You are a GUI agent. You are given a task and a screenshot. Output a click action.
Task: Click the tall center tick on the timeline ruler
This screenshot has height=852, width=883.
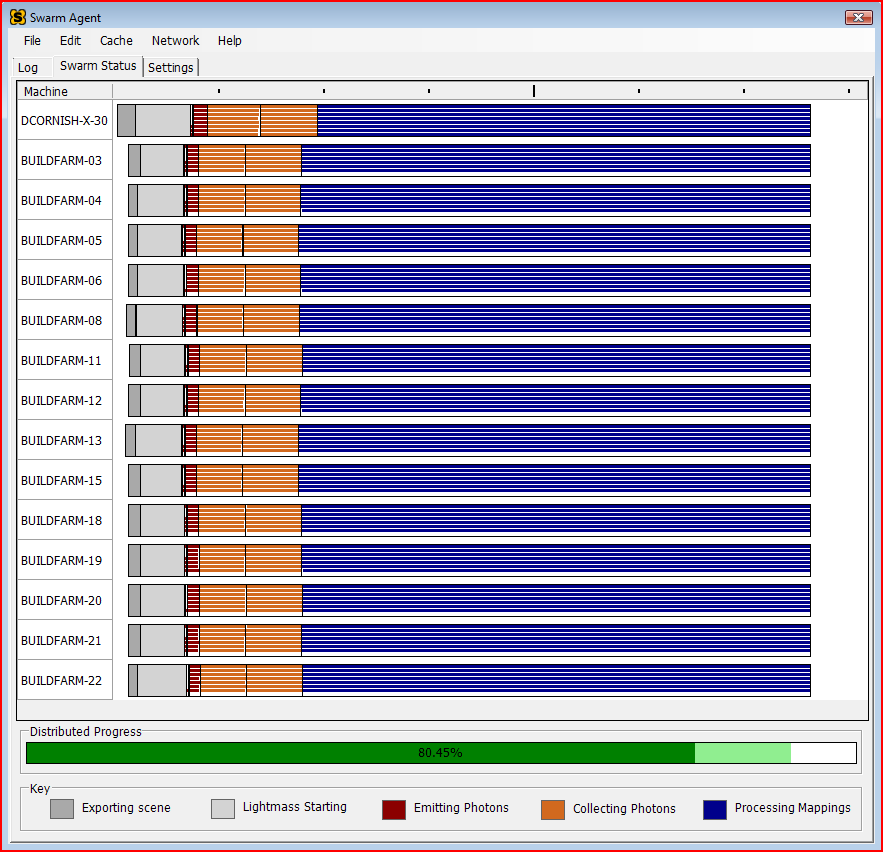(534, 91)
